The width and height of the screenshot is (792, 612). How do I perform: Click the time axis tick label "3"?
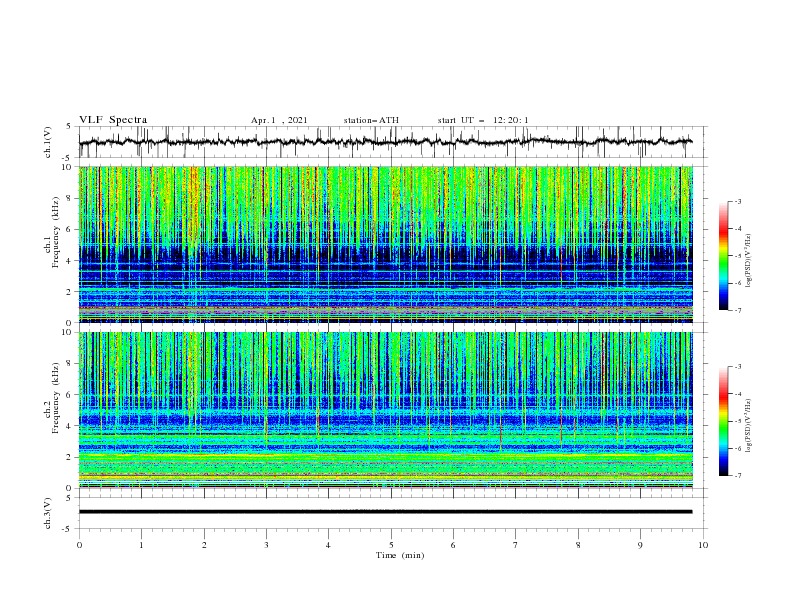point(266,545)
